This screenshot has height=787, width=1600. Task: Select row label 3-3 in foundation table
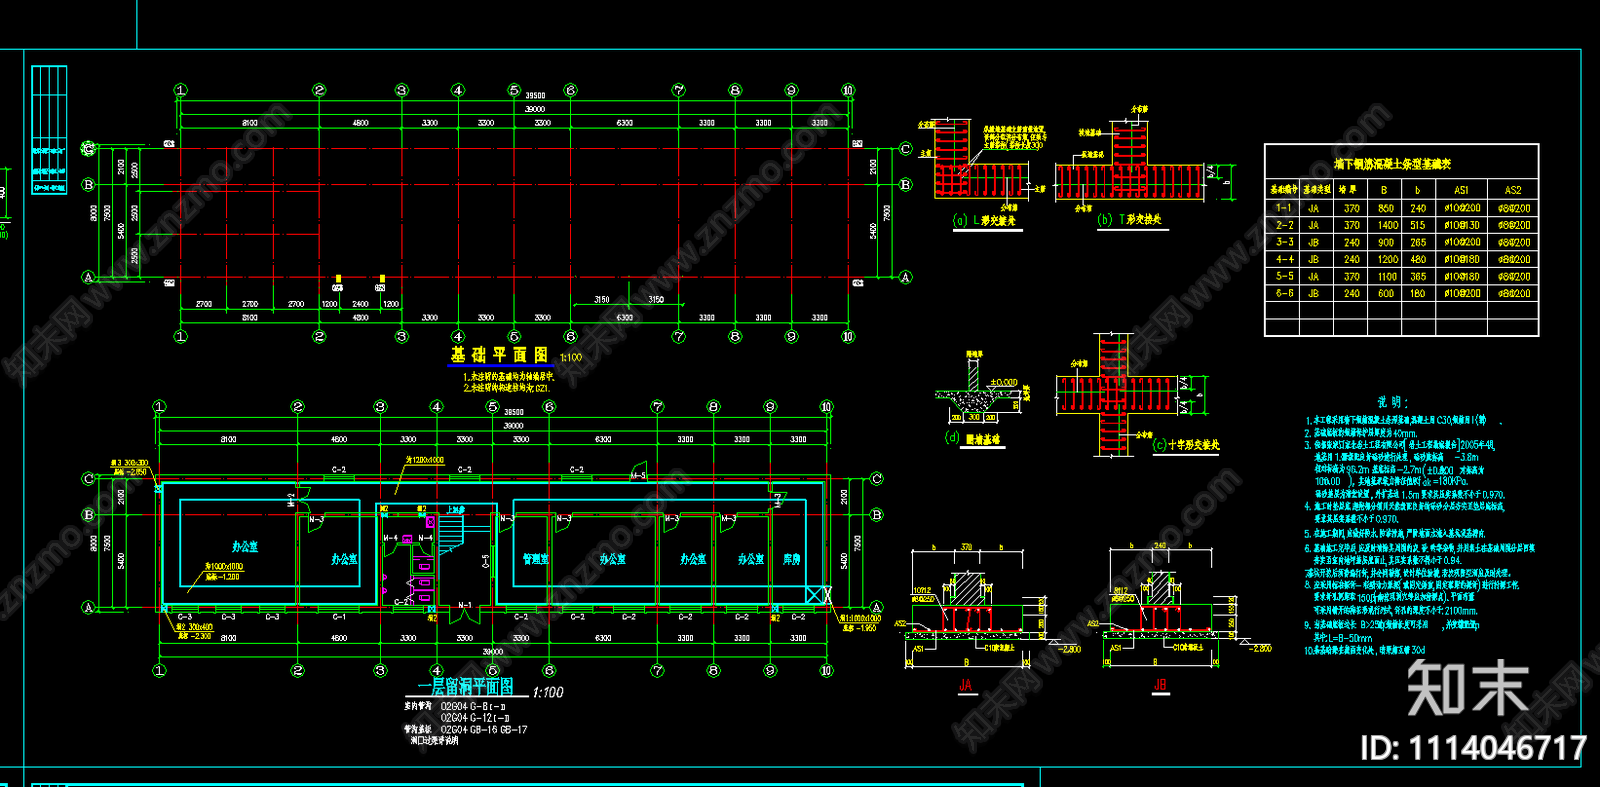pos(1284,242)
